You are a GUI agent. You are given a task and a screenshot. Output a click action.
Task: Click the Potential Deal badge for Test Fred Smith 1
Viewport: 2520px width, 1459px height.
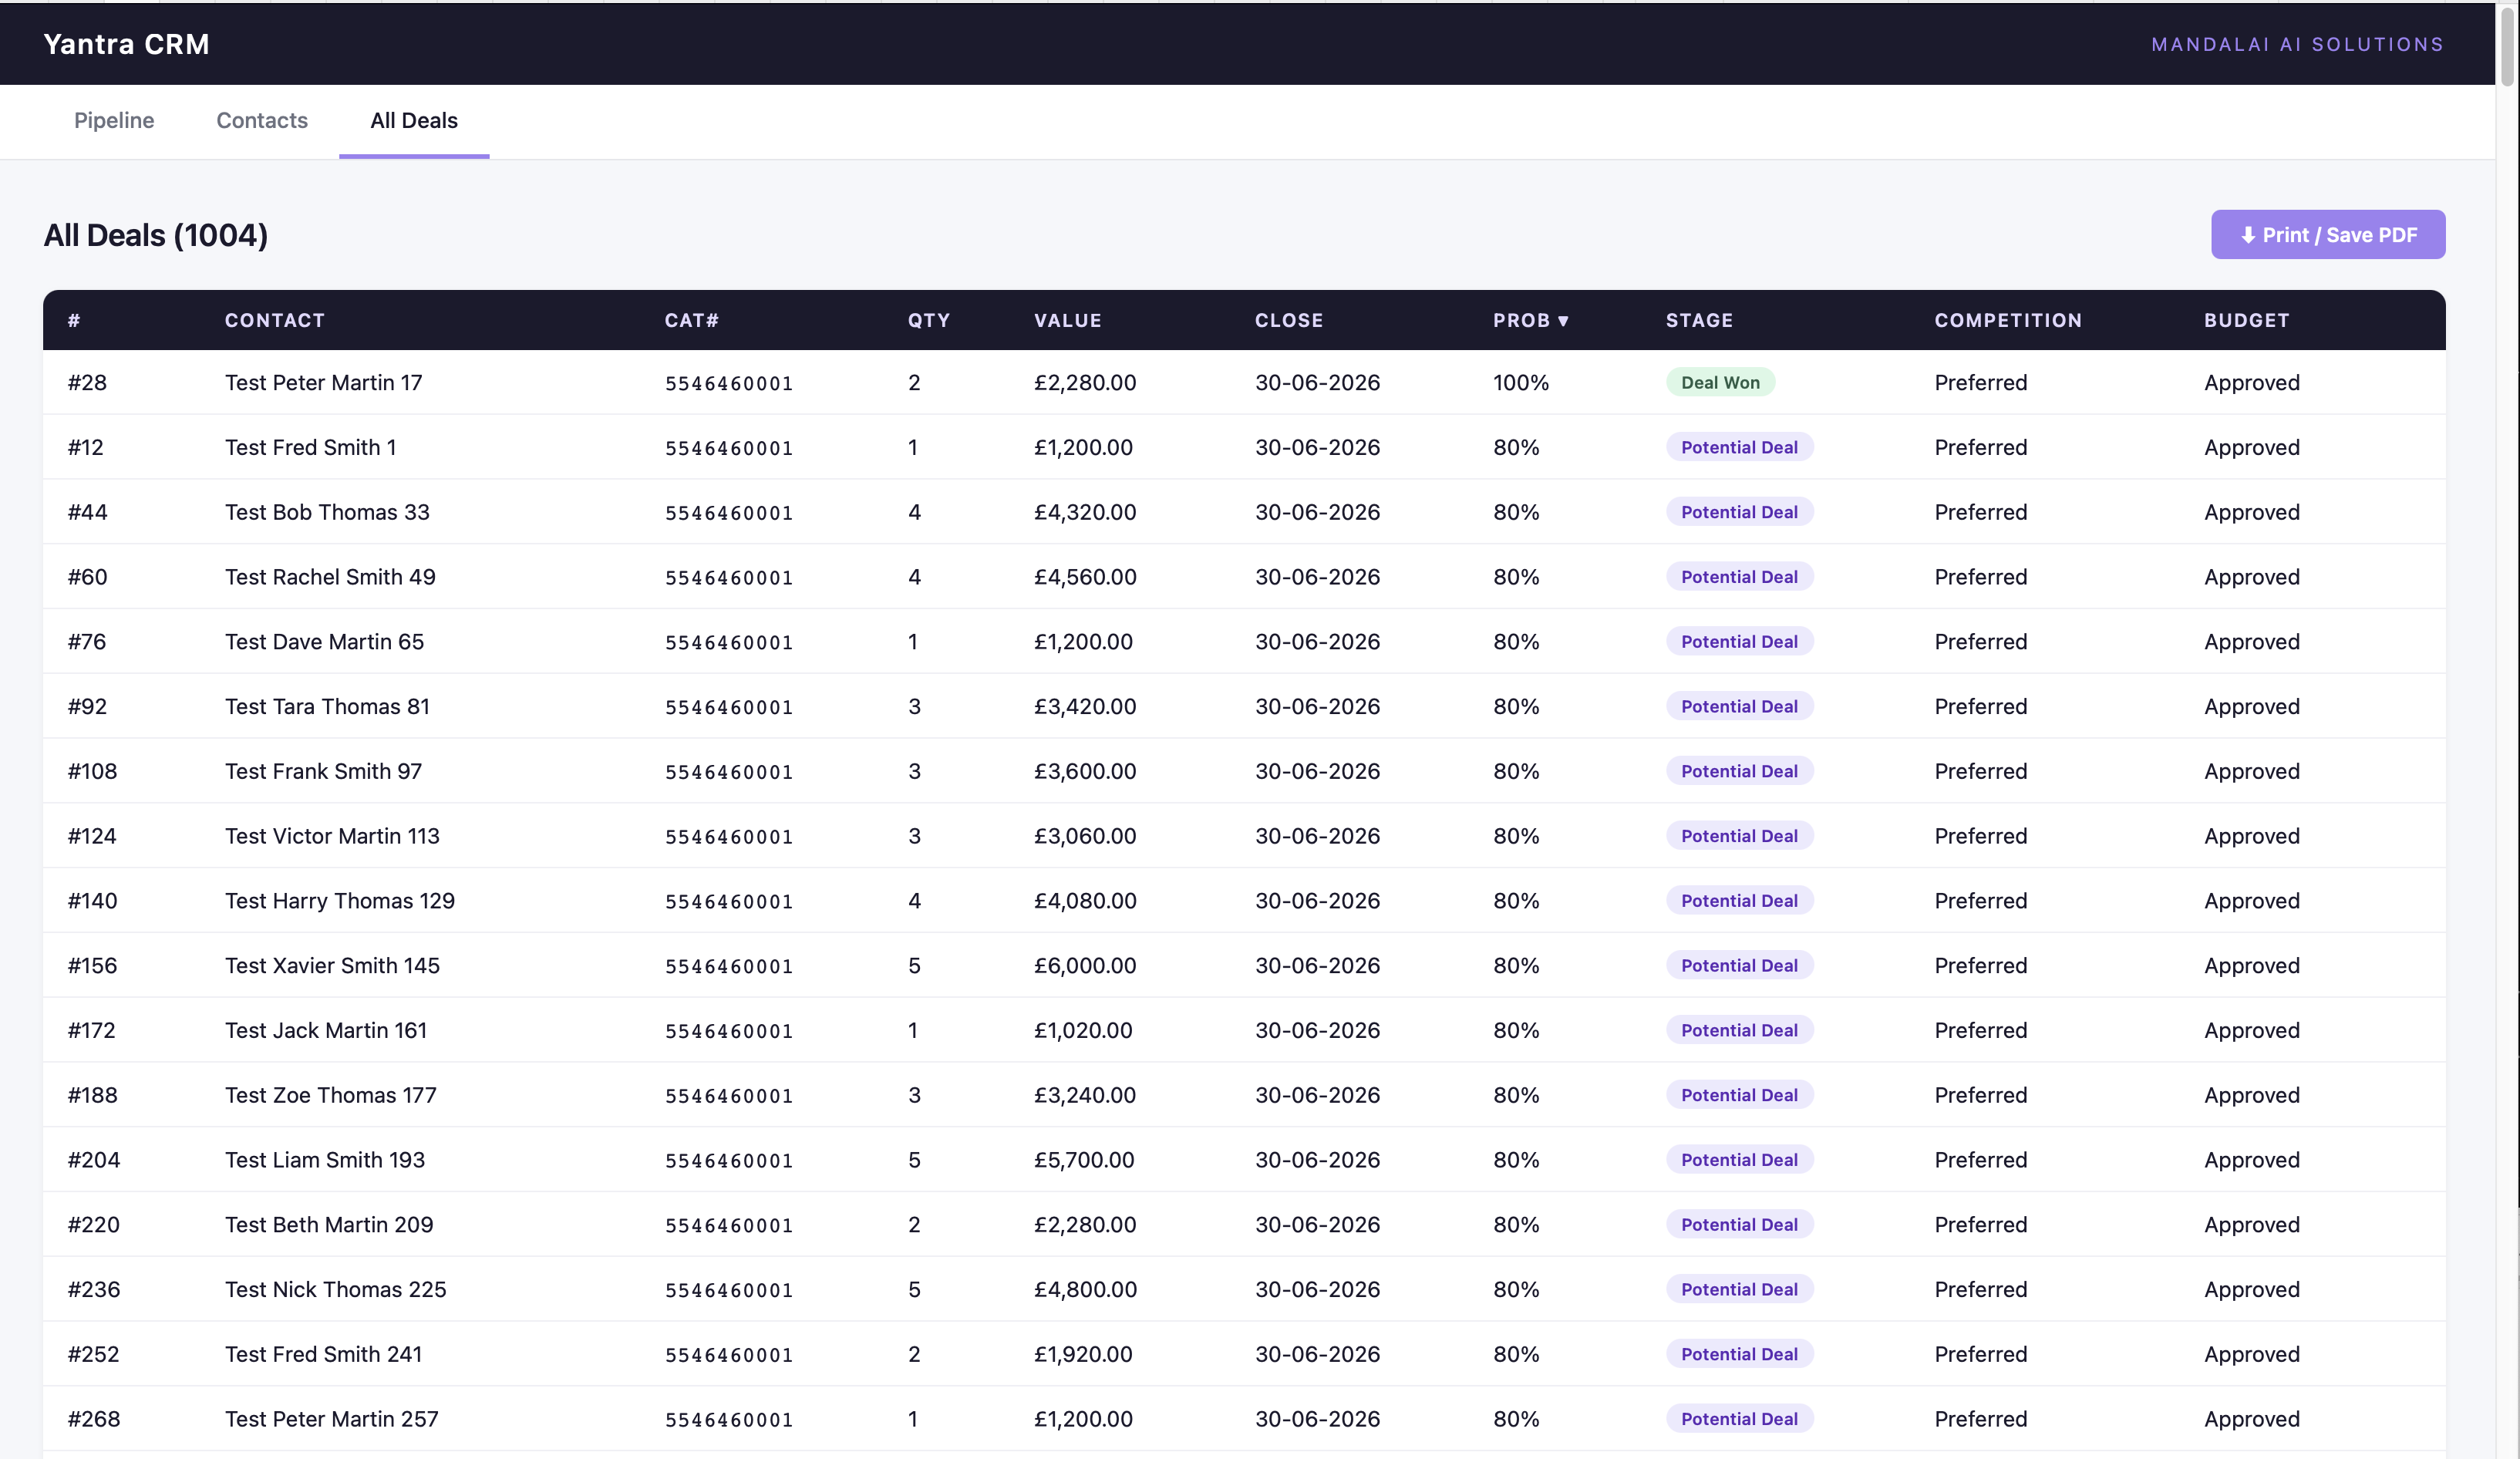coord(1739,447)
